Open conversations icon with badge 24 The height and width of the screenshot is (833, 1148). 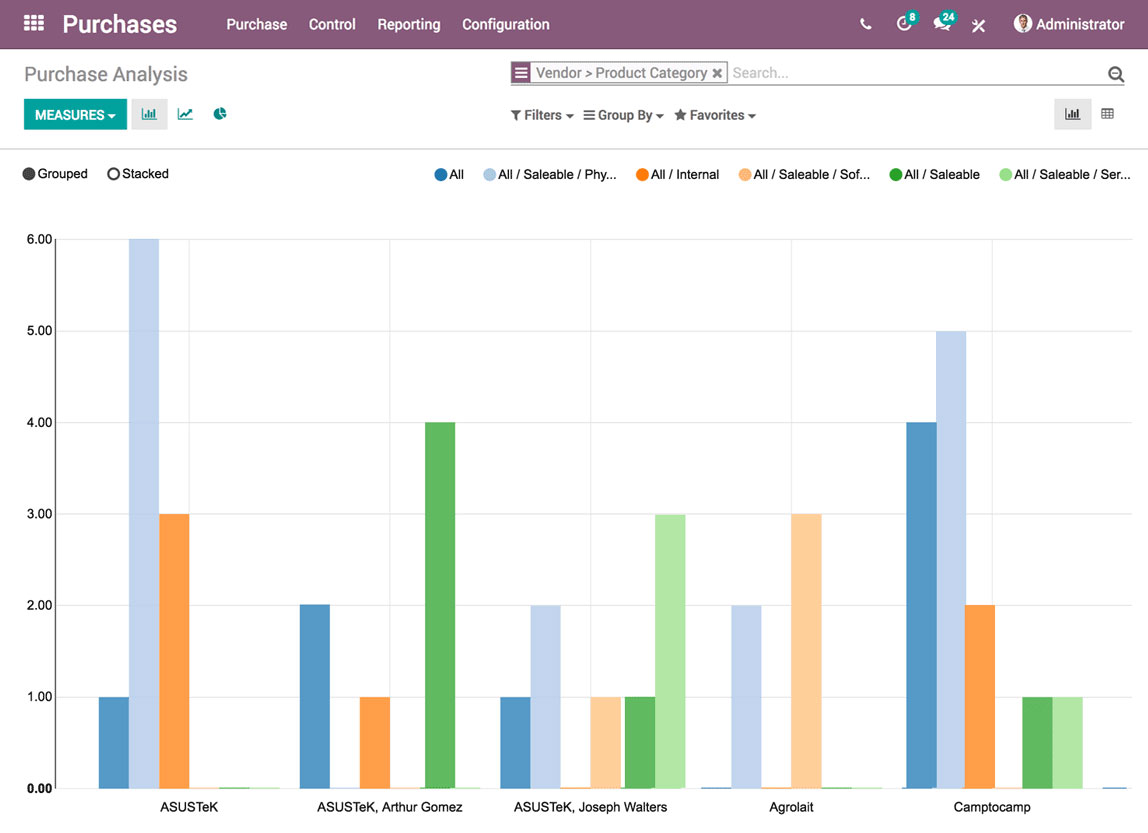click(942, 24)
